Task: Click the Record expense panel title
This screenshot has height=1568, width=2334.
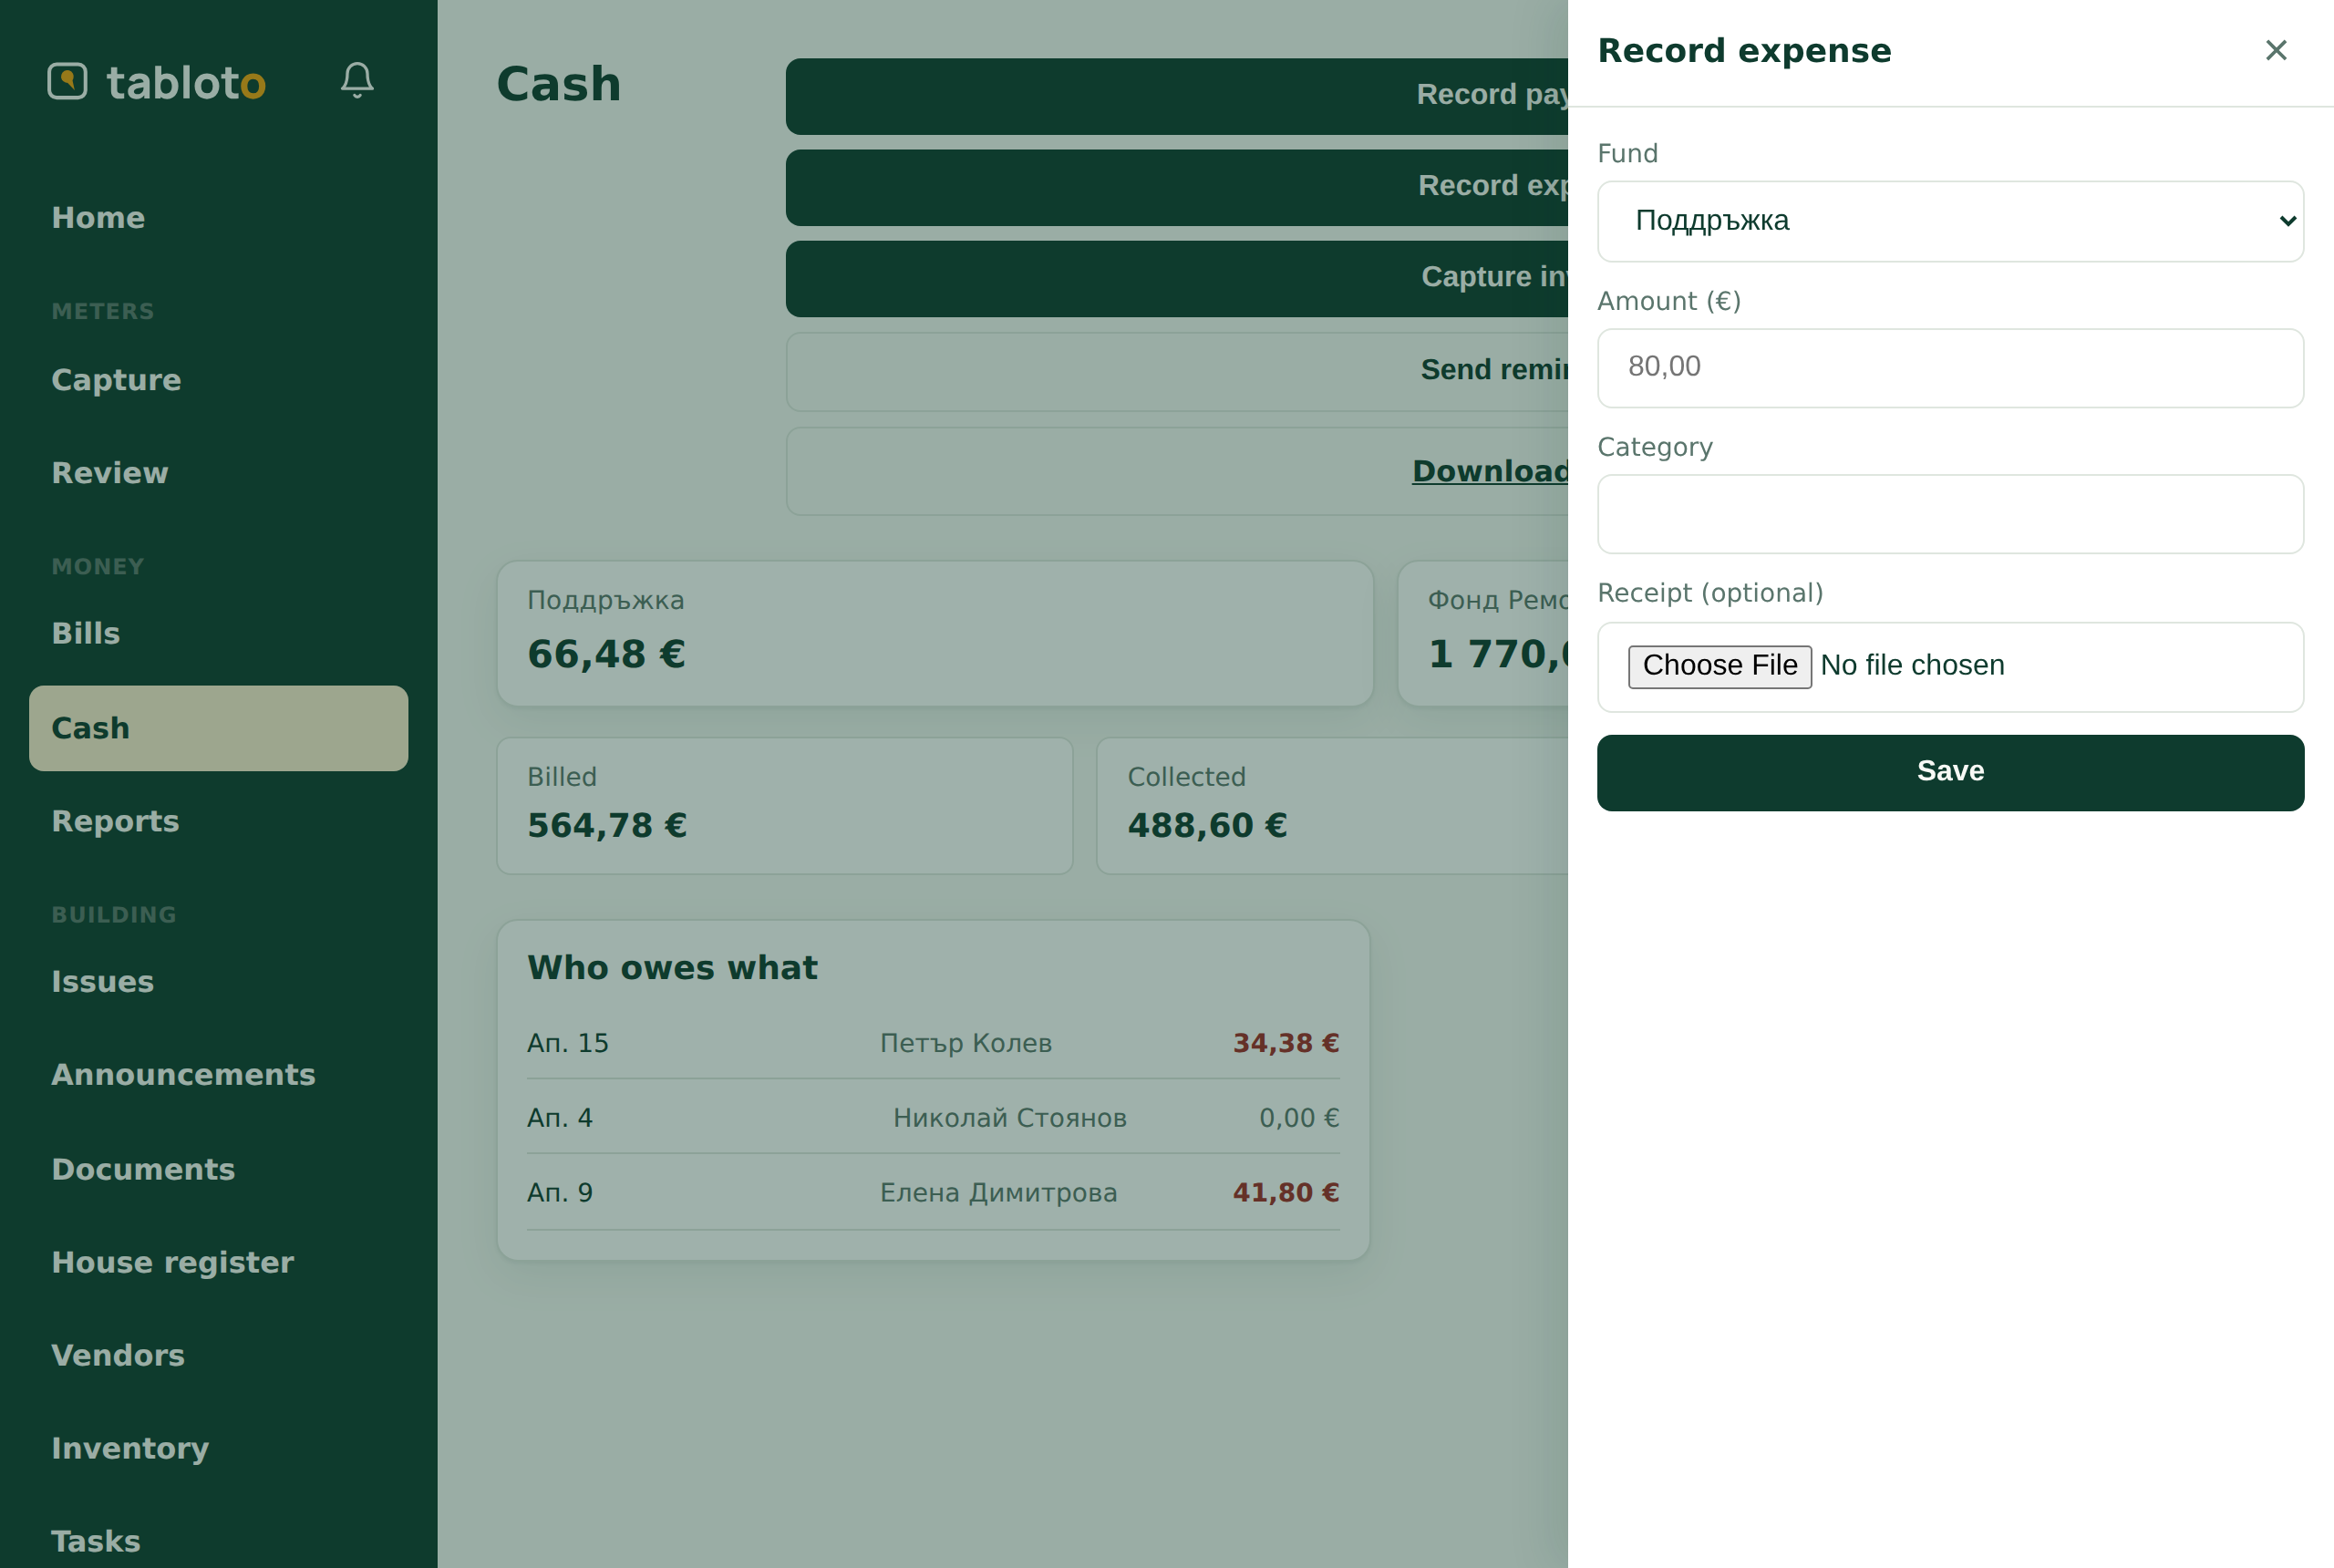Action: pos(1745,51)
